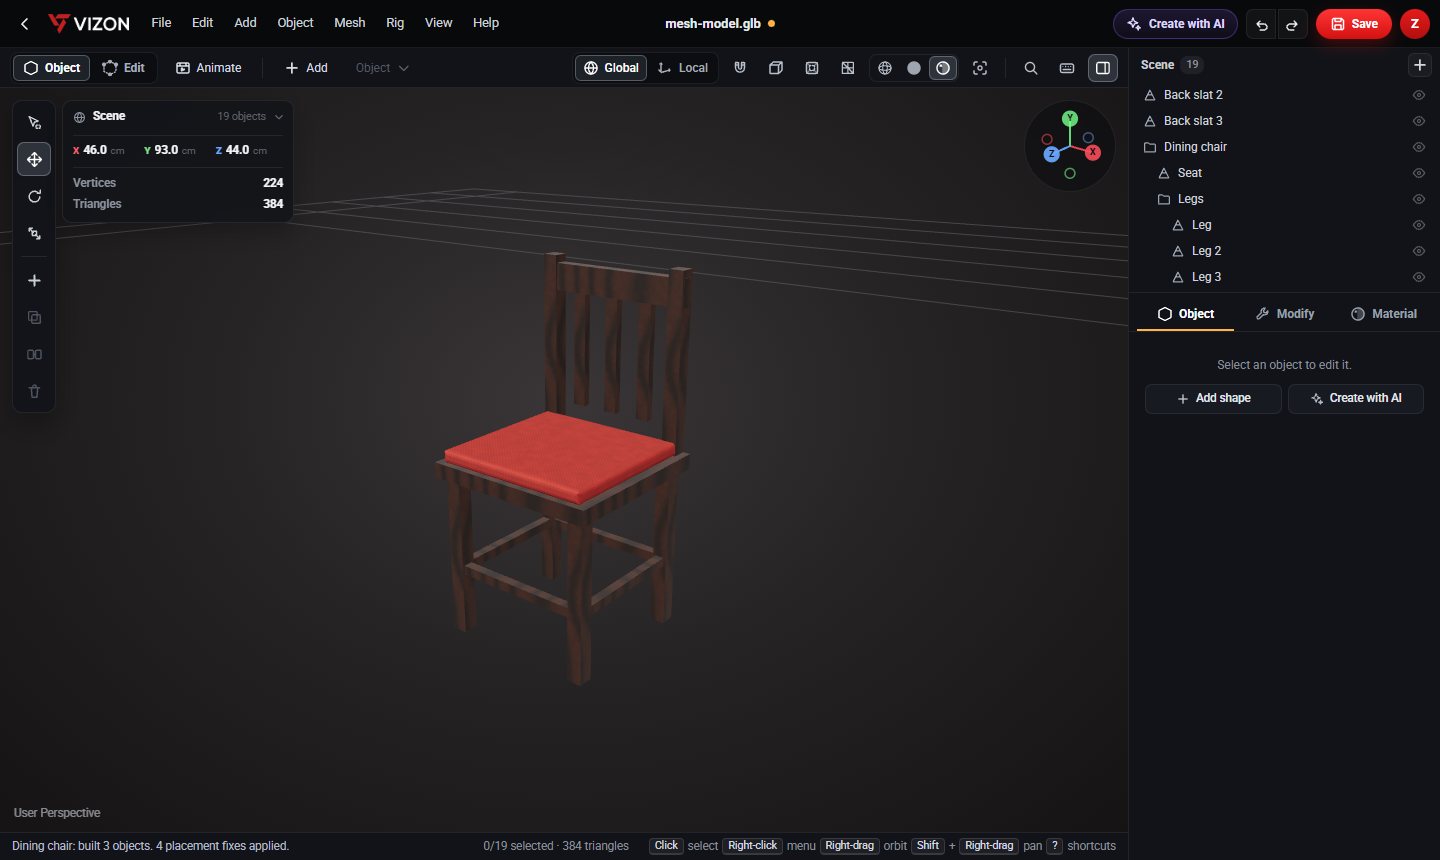
Task: Click the duplicate icon in left toolbar
Action: click(34, 318)
